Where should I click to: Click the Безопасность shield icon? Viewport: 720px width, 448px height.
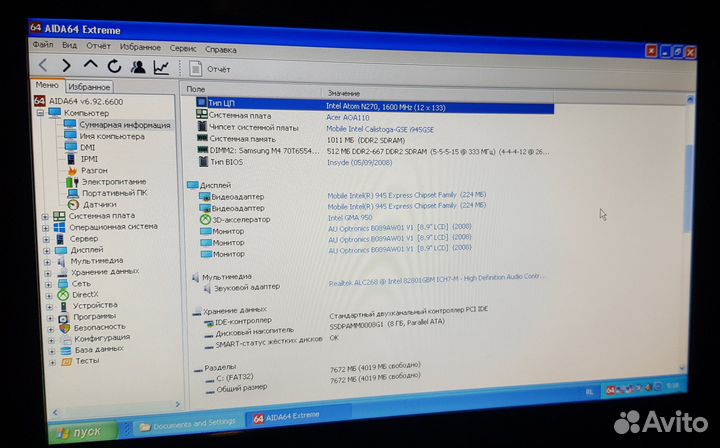click(x=64, y=329)
